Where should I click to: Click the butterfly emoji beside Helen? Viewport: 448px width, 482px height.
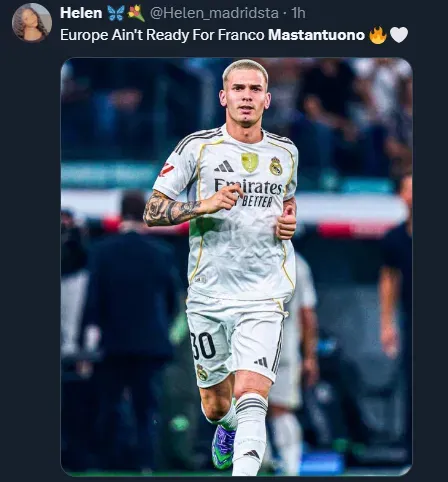[116, 14]
